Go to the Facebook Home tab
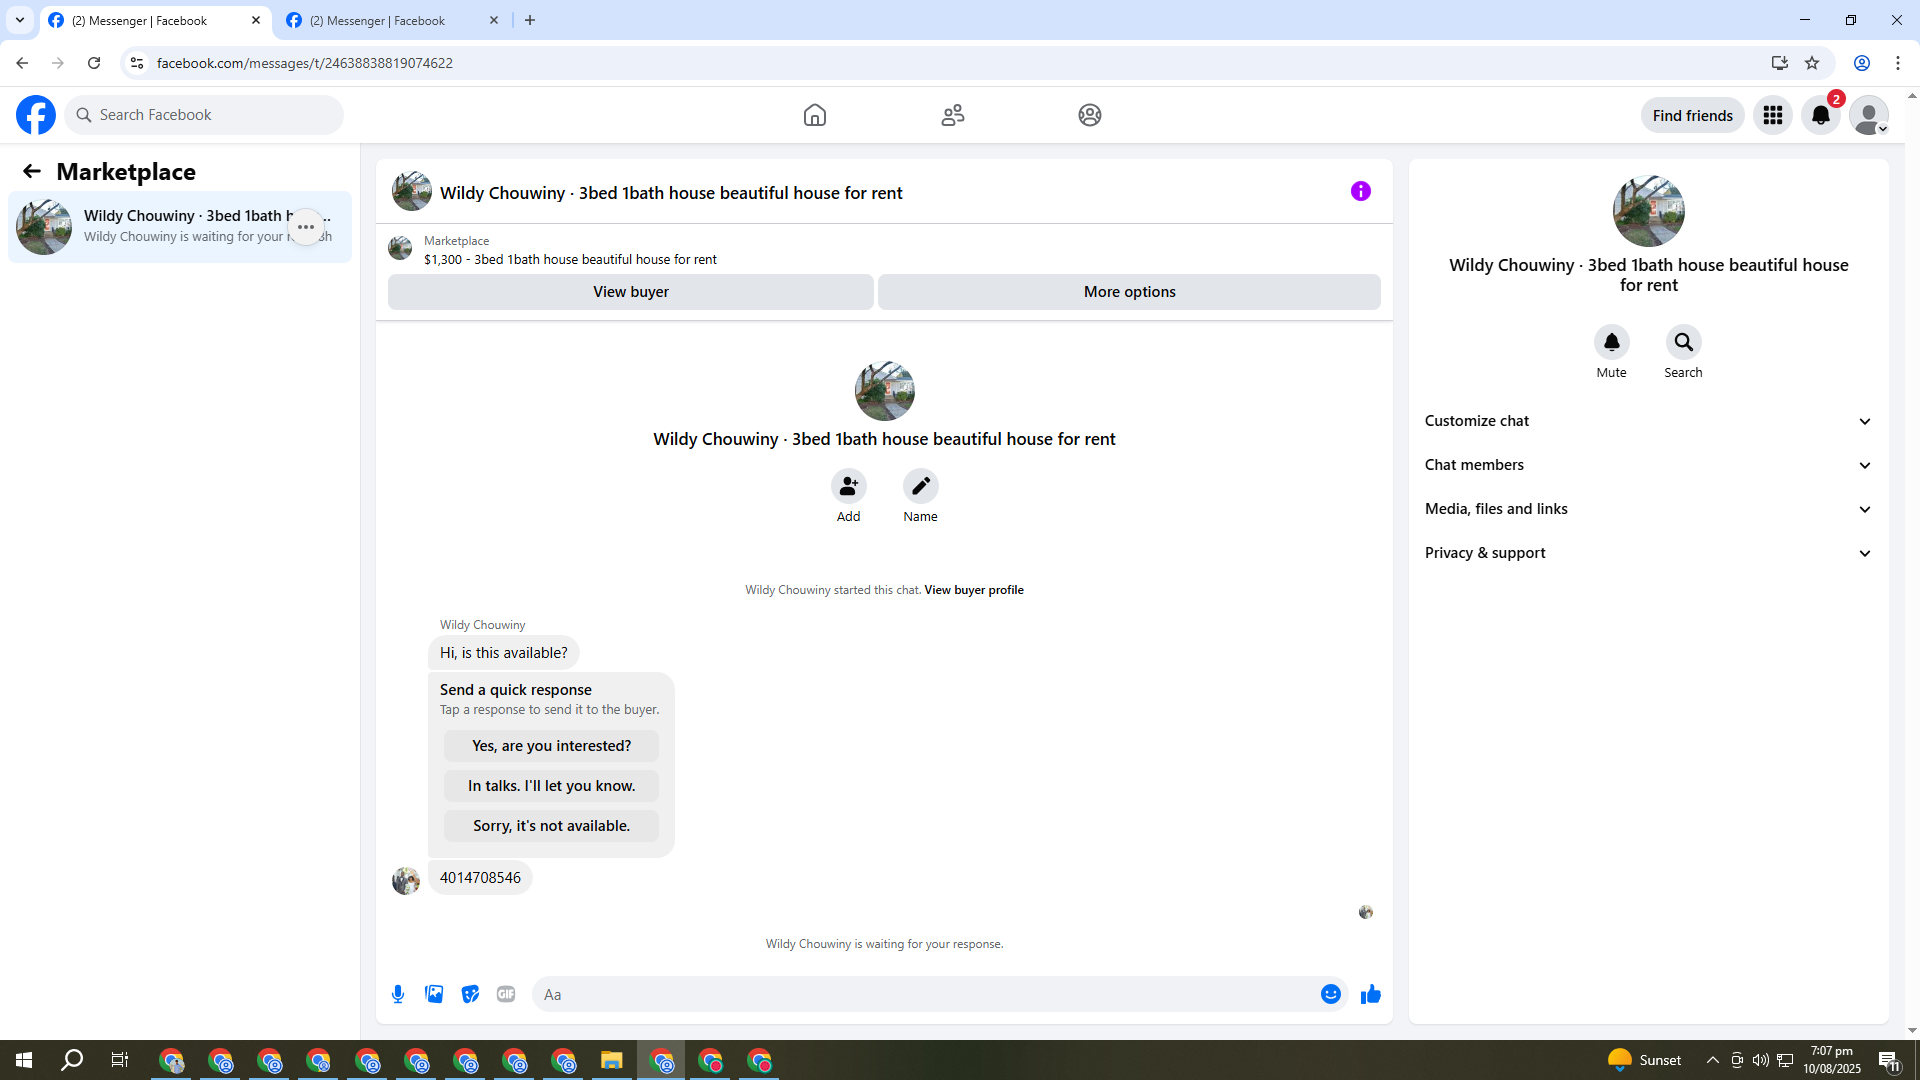The width and height of the screenshot is (1920, 1080). pos(814,115)
